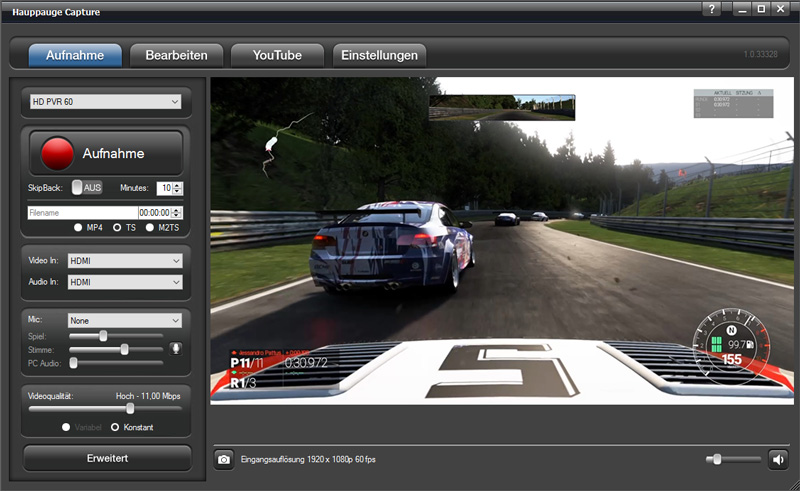Select the MP4 format radio button
The width and height of the screenshot is (800, 491).
78,228
